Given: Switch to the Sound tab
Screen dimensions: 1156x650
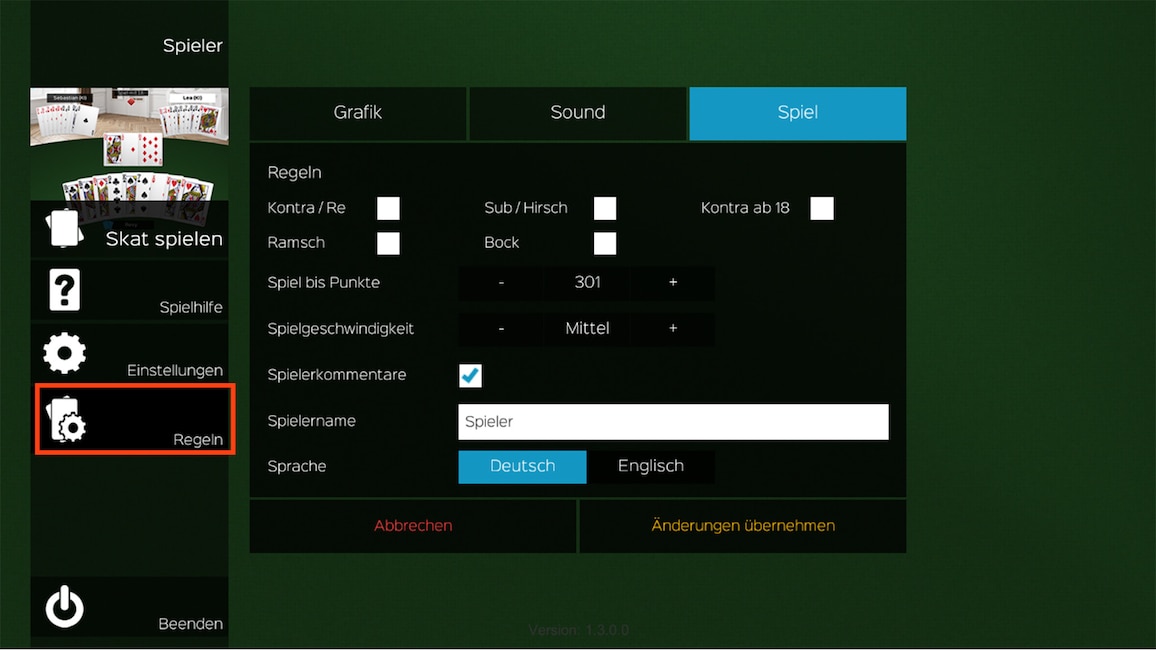Looking at the screenshot, I should click(578, 113).
